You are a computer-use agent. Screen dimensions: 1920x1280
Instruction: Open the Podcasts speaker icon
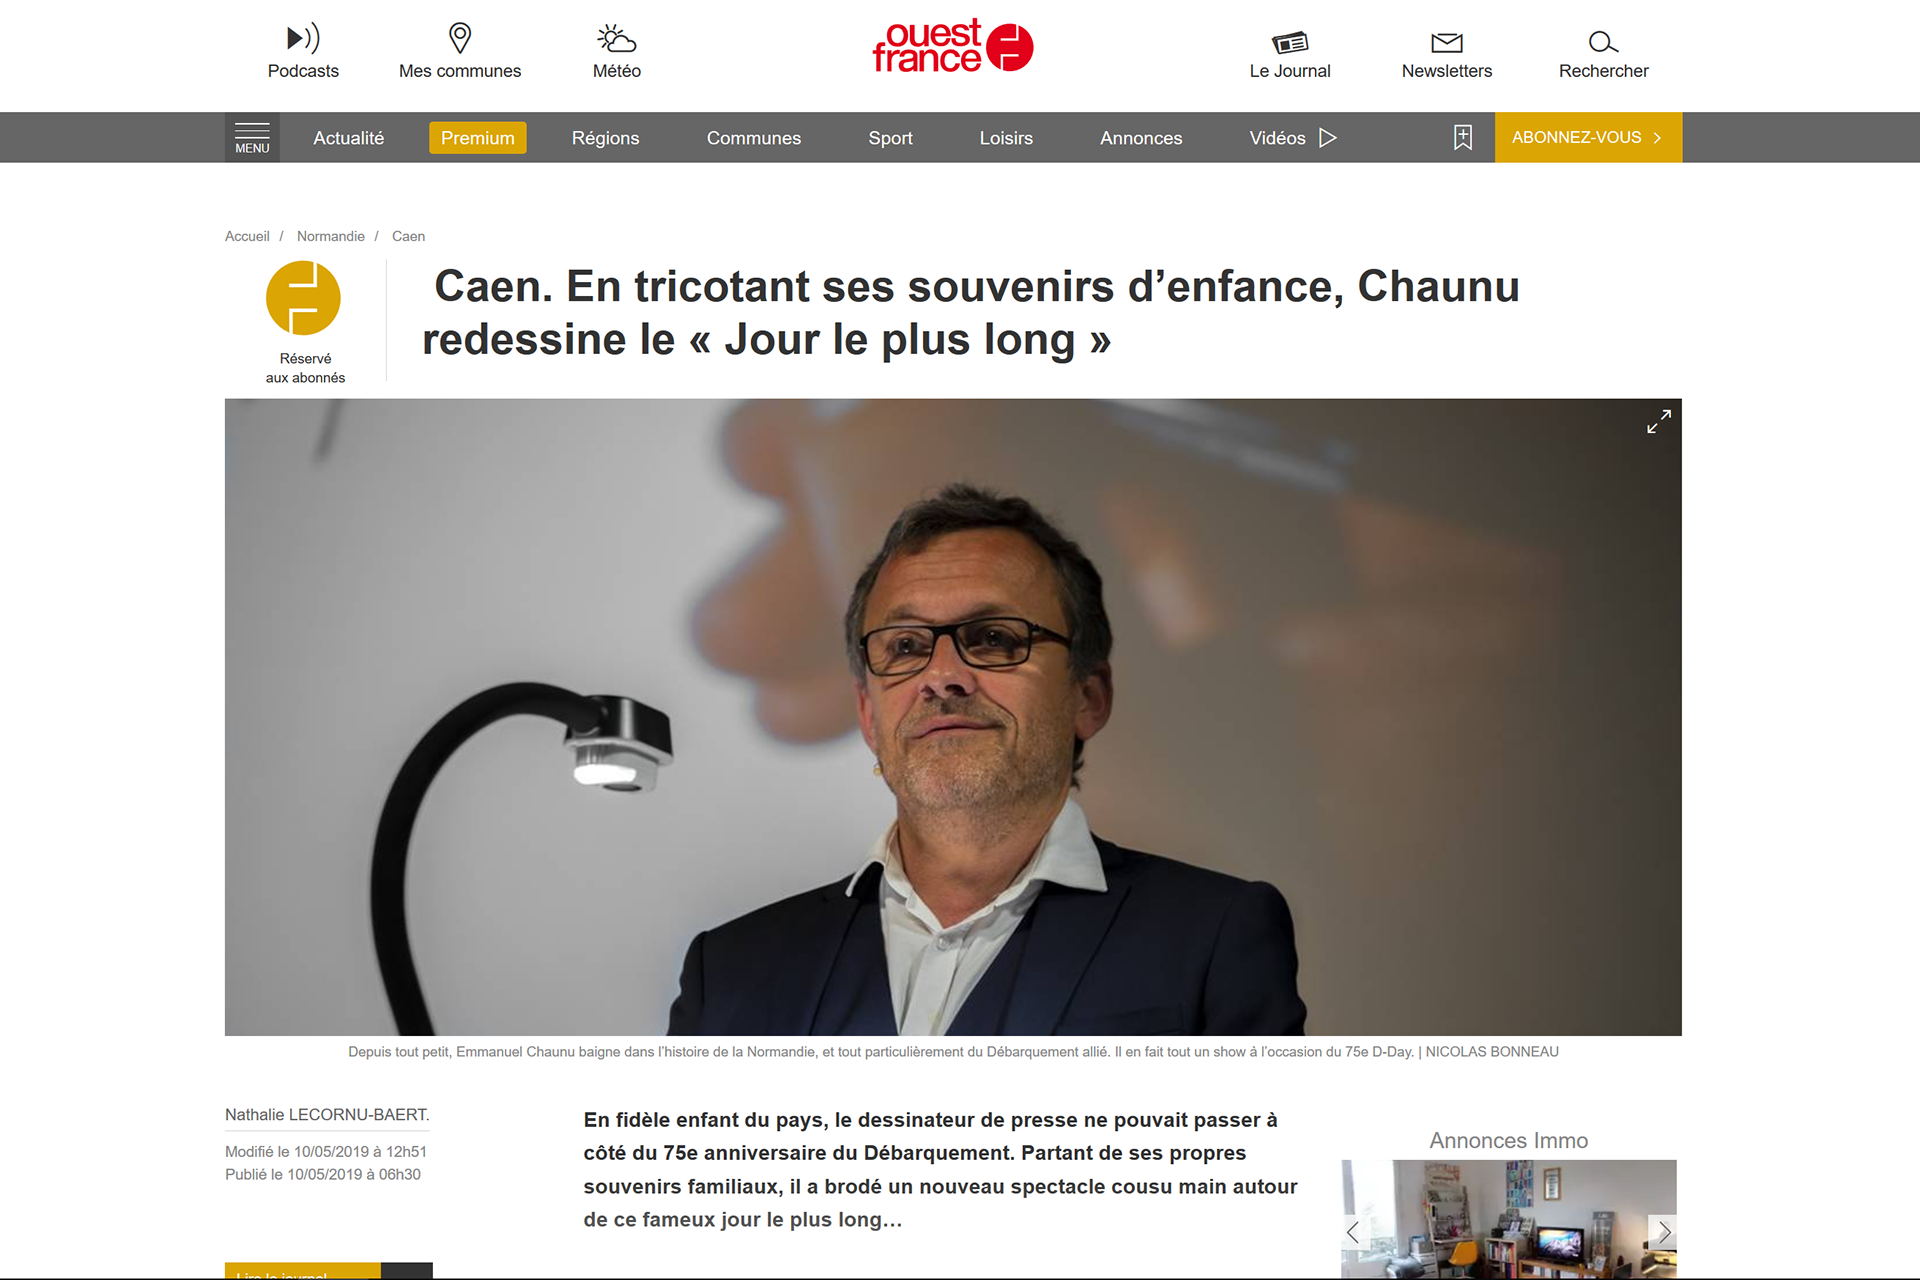(x=303, y=39)
